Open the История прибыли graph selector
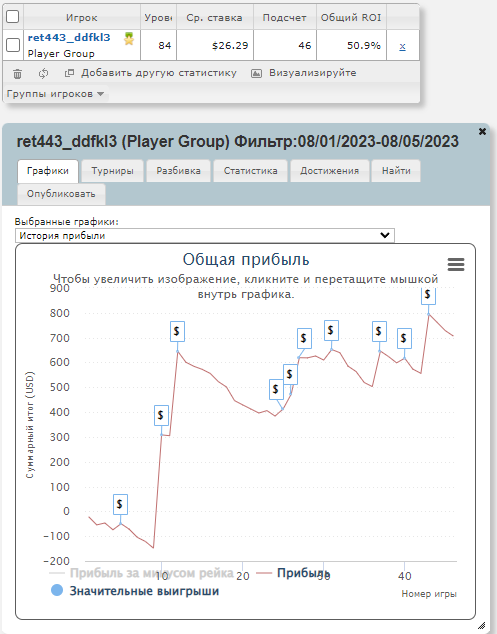Image resolution: width=497 pixels, height=634 pixels. [205, 236]
